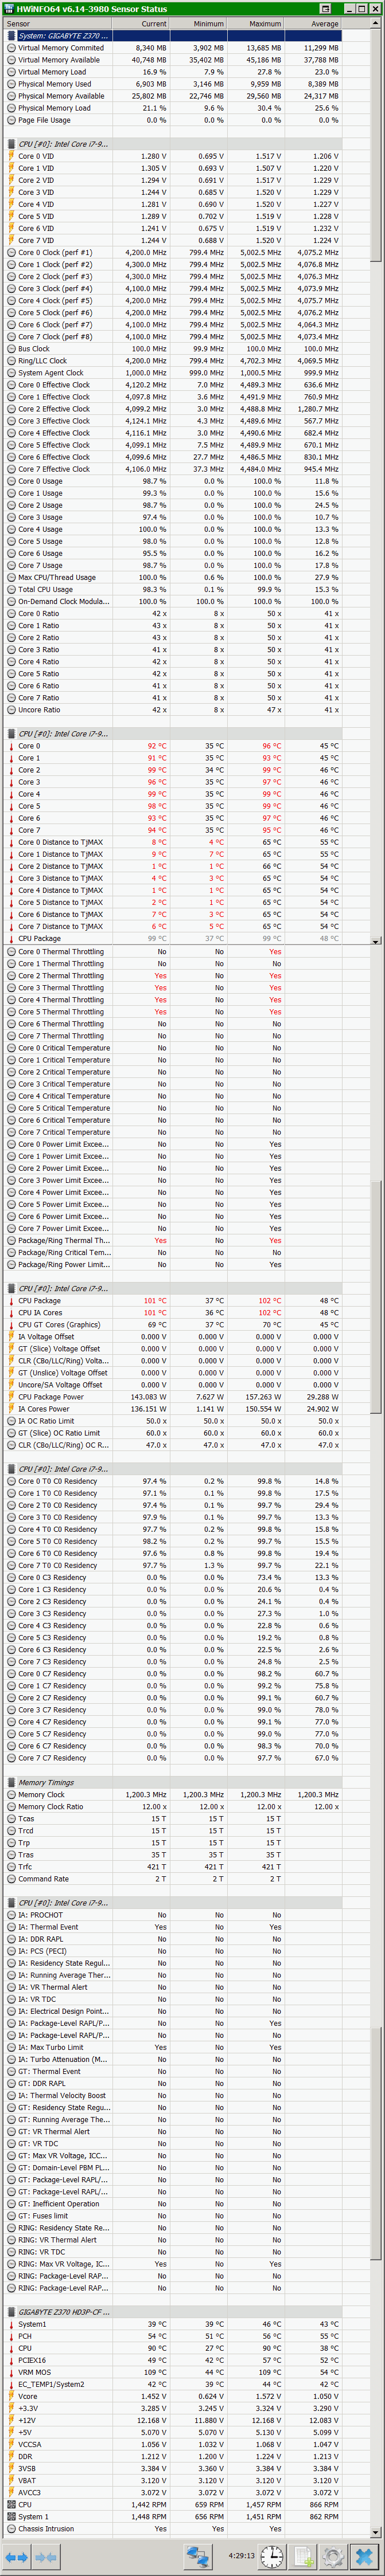Image resolution: width=385 pixels, height=2576 pixels.
Task: Click the Memory Clock Ratio row icon
Action: (11, 1807)
